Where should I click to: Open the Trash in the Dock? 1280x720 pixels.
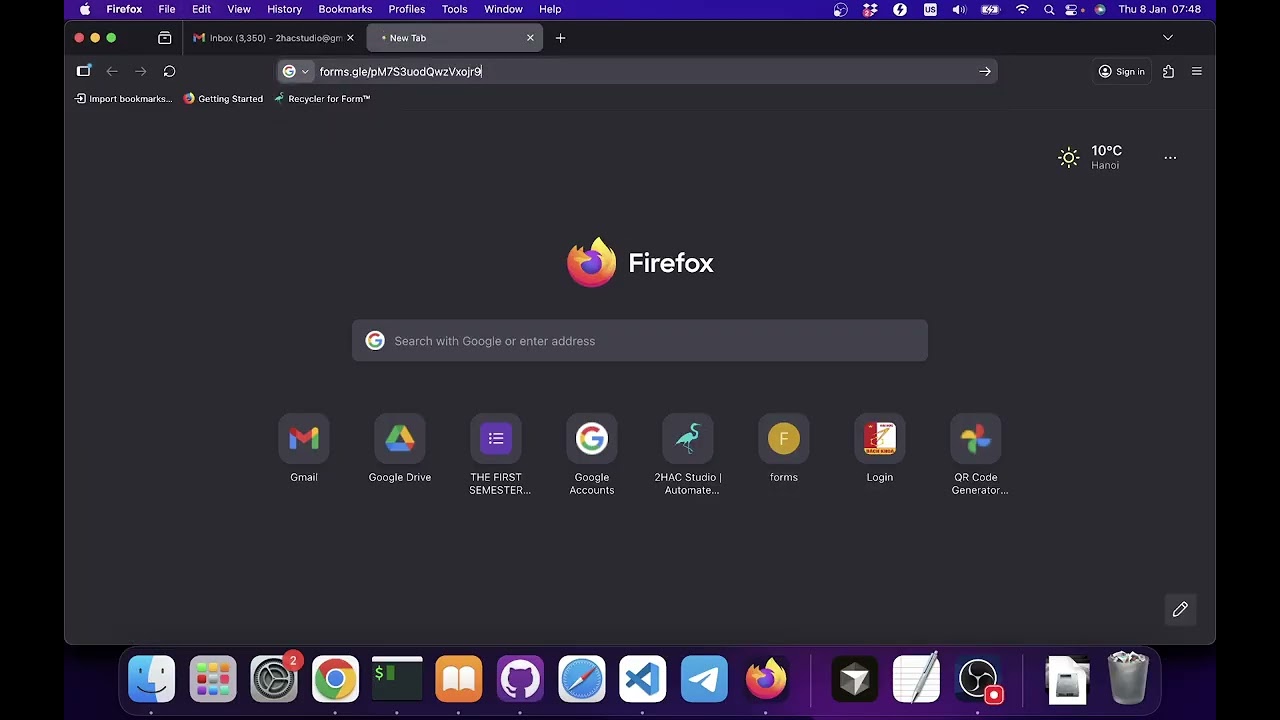(1128, 680)
